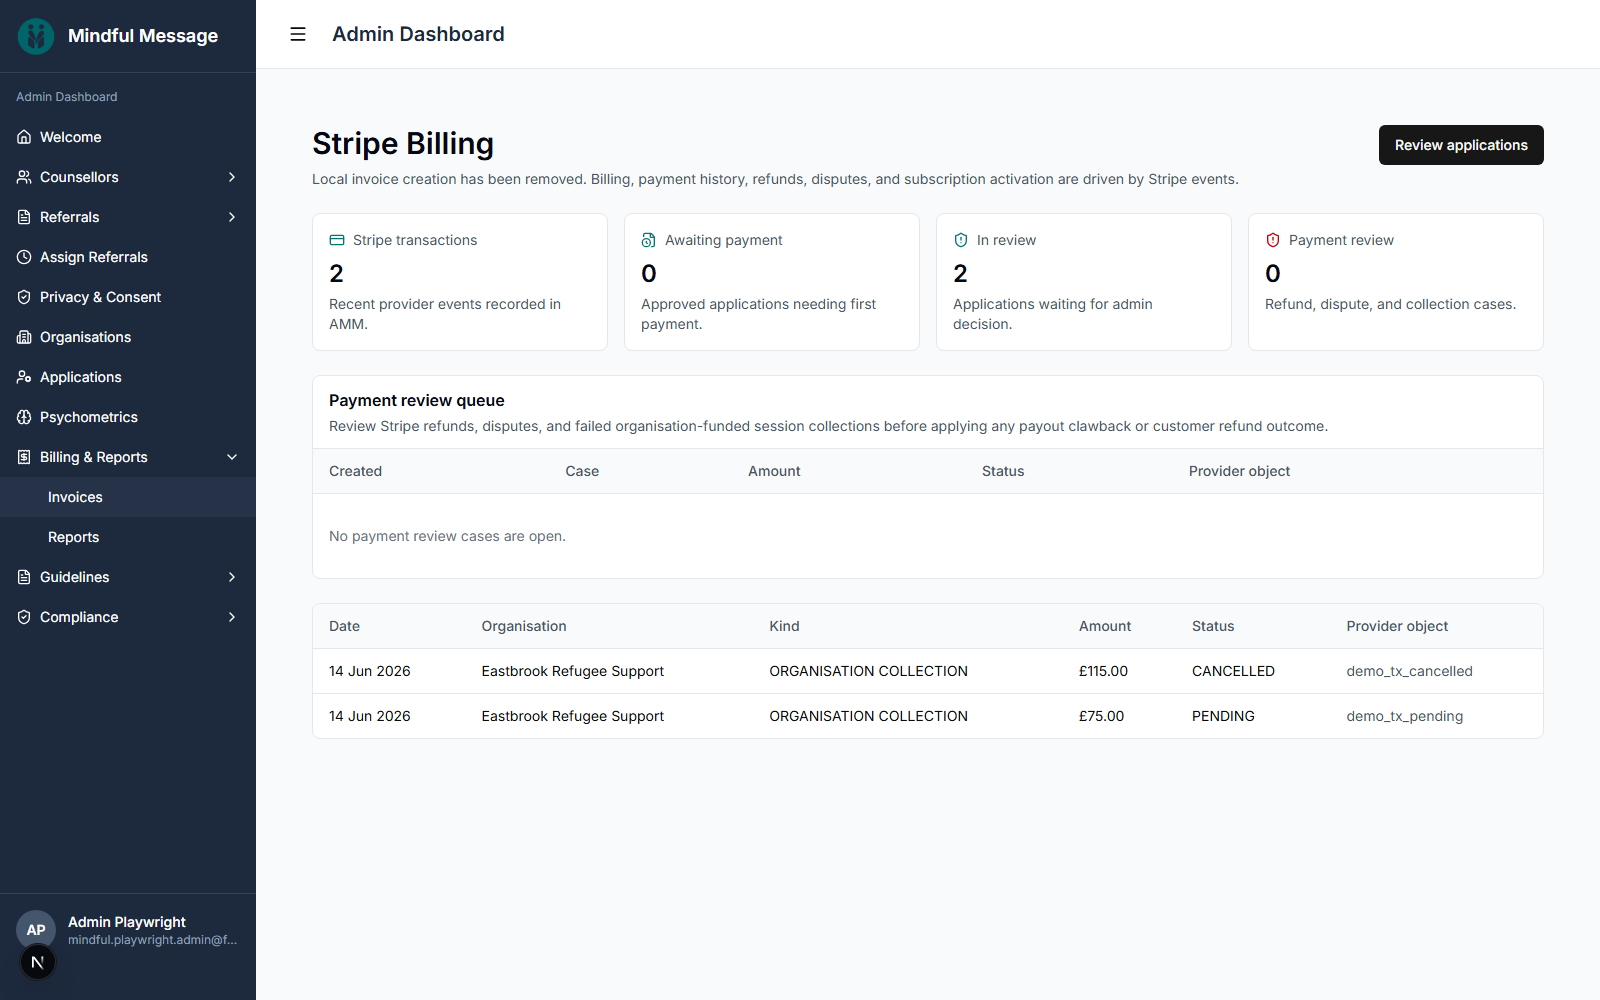Expand the Referrals submenu chevron

[x=232, y=217]
